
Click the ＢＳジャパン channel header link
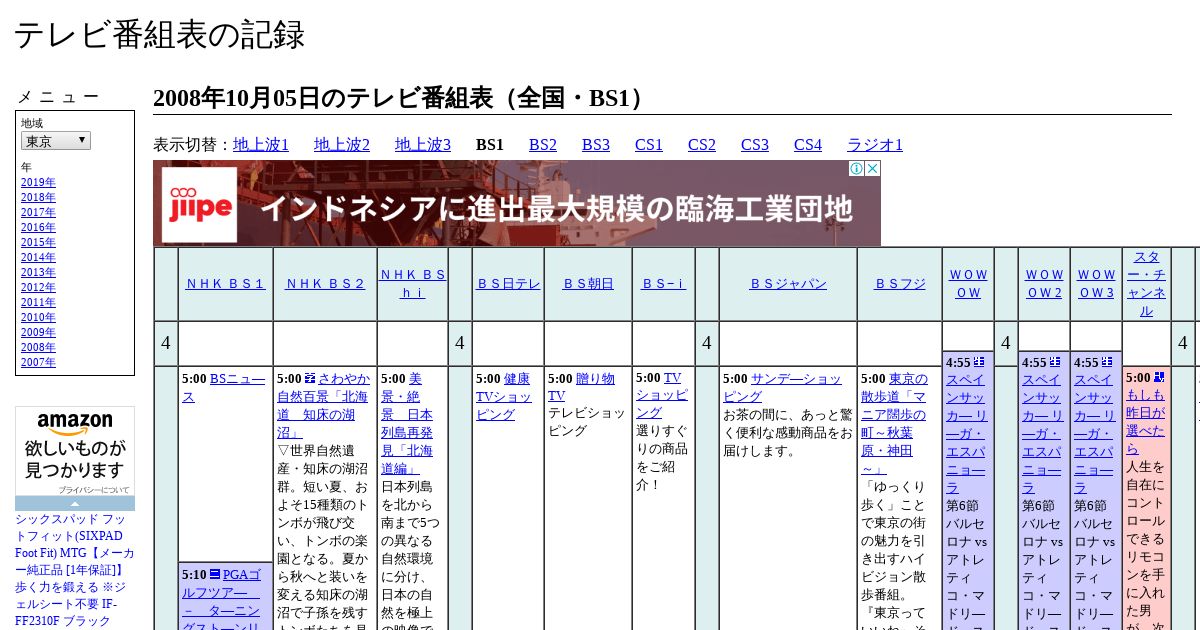point(788,284)
